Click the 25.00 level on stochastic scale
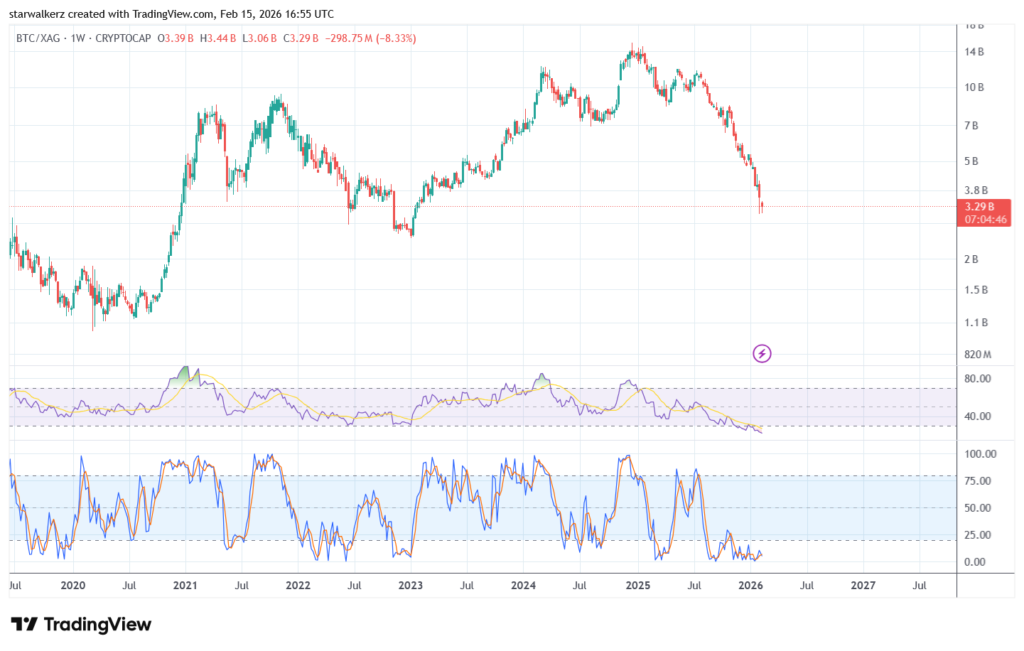 click(x=977, y=534)
